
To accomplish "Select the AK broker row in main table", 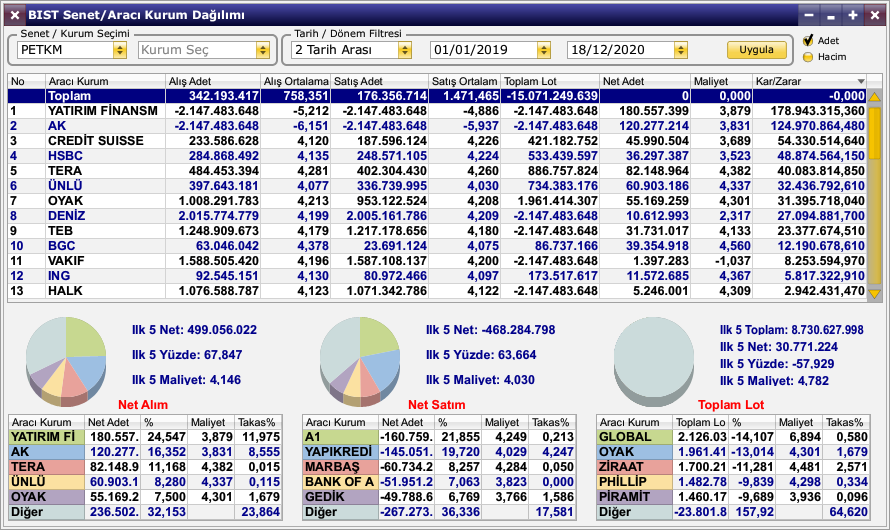I will tap(437, 126).
